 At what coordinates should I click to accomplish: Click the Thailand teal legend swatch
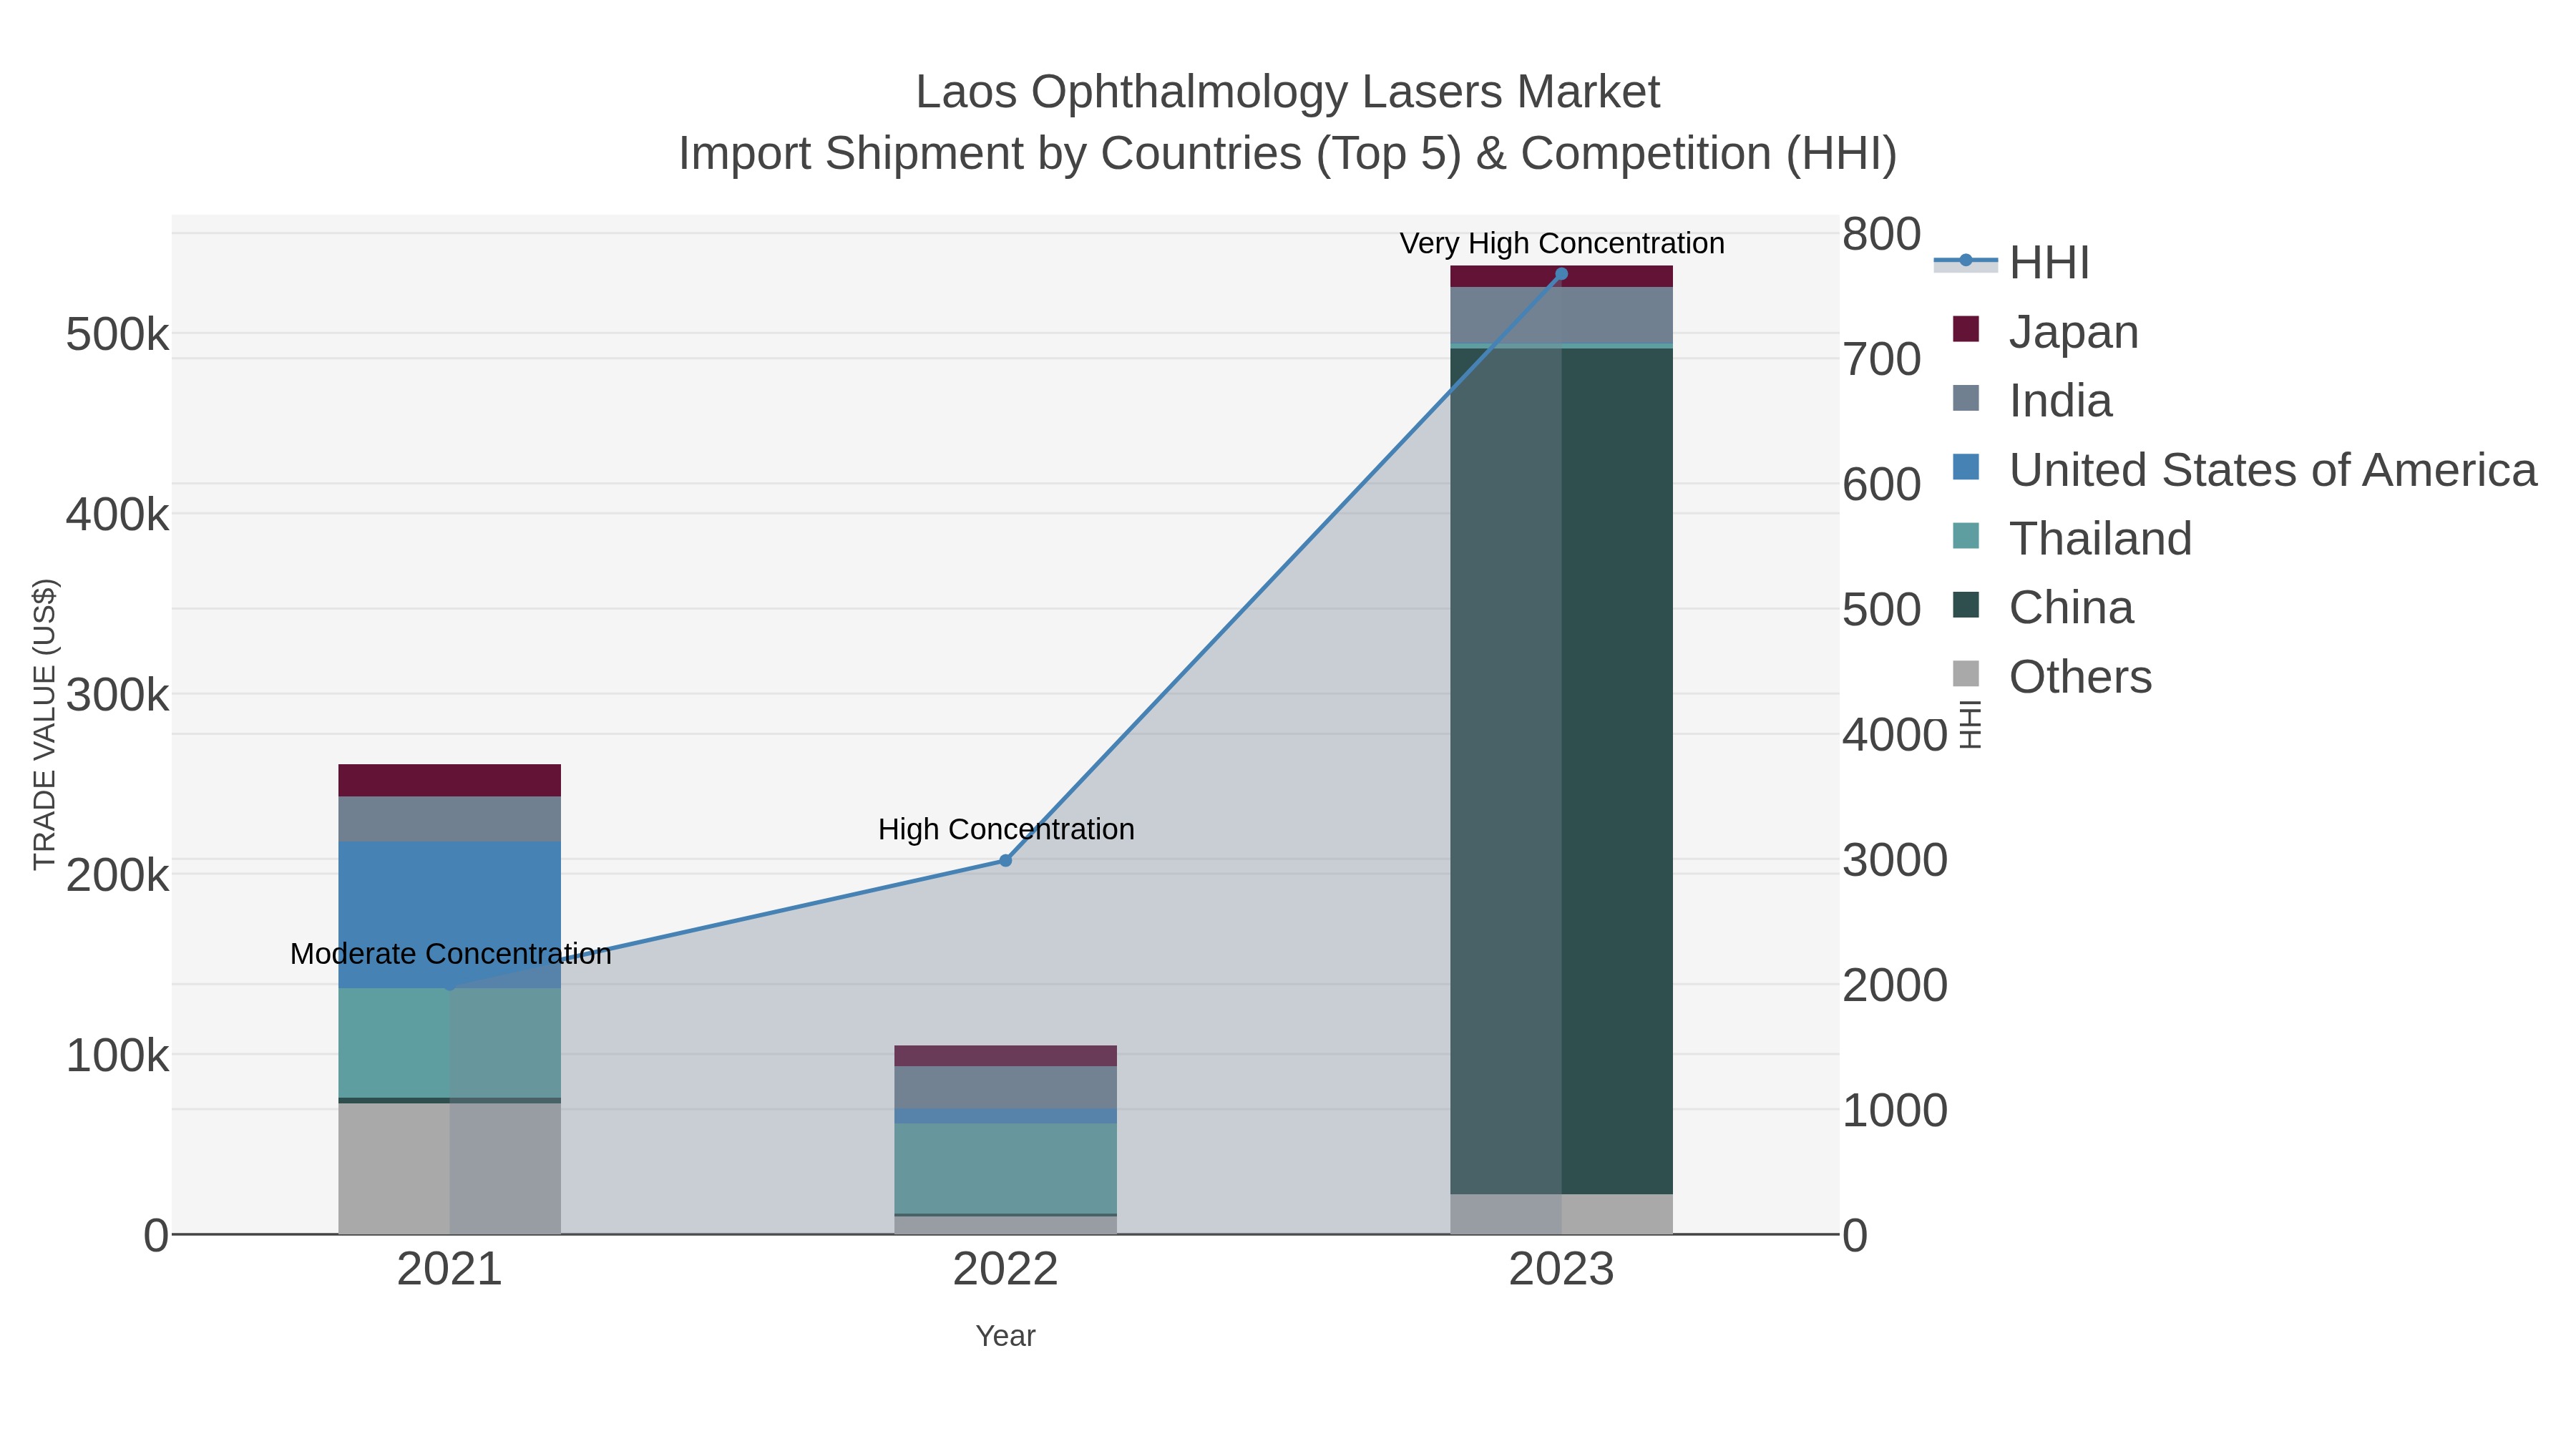click(1966, 536)
